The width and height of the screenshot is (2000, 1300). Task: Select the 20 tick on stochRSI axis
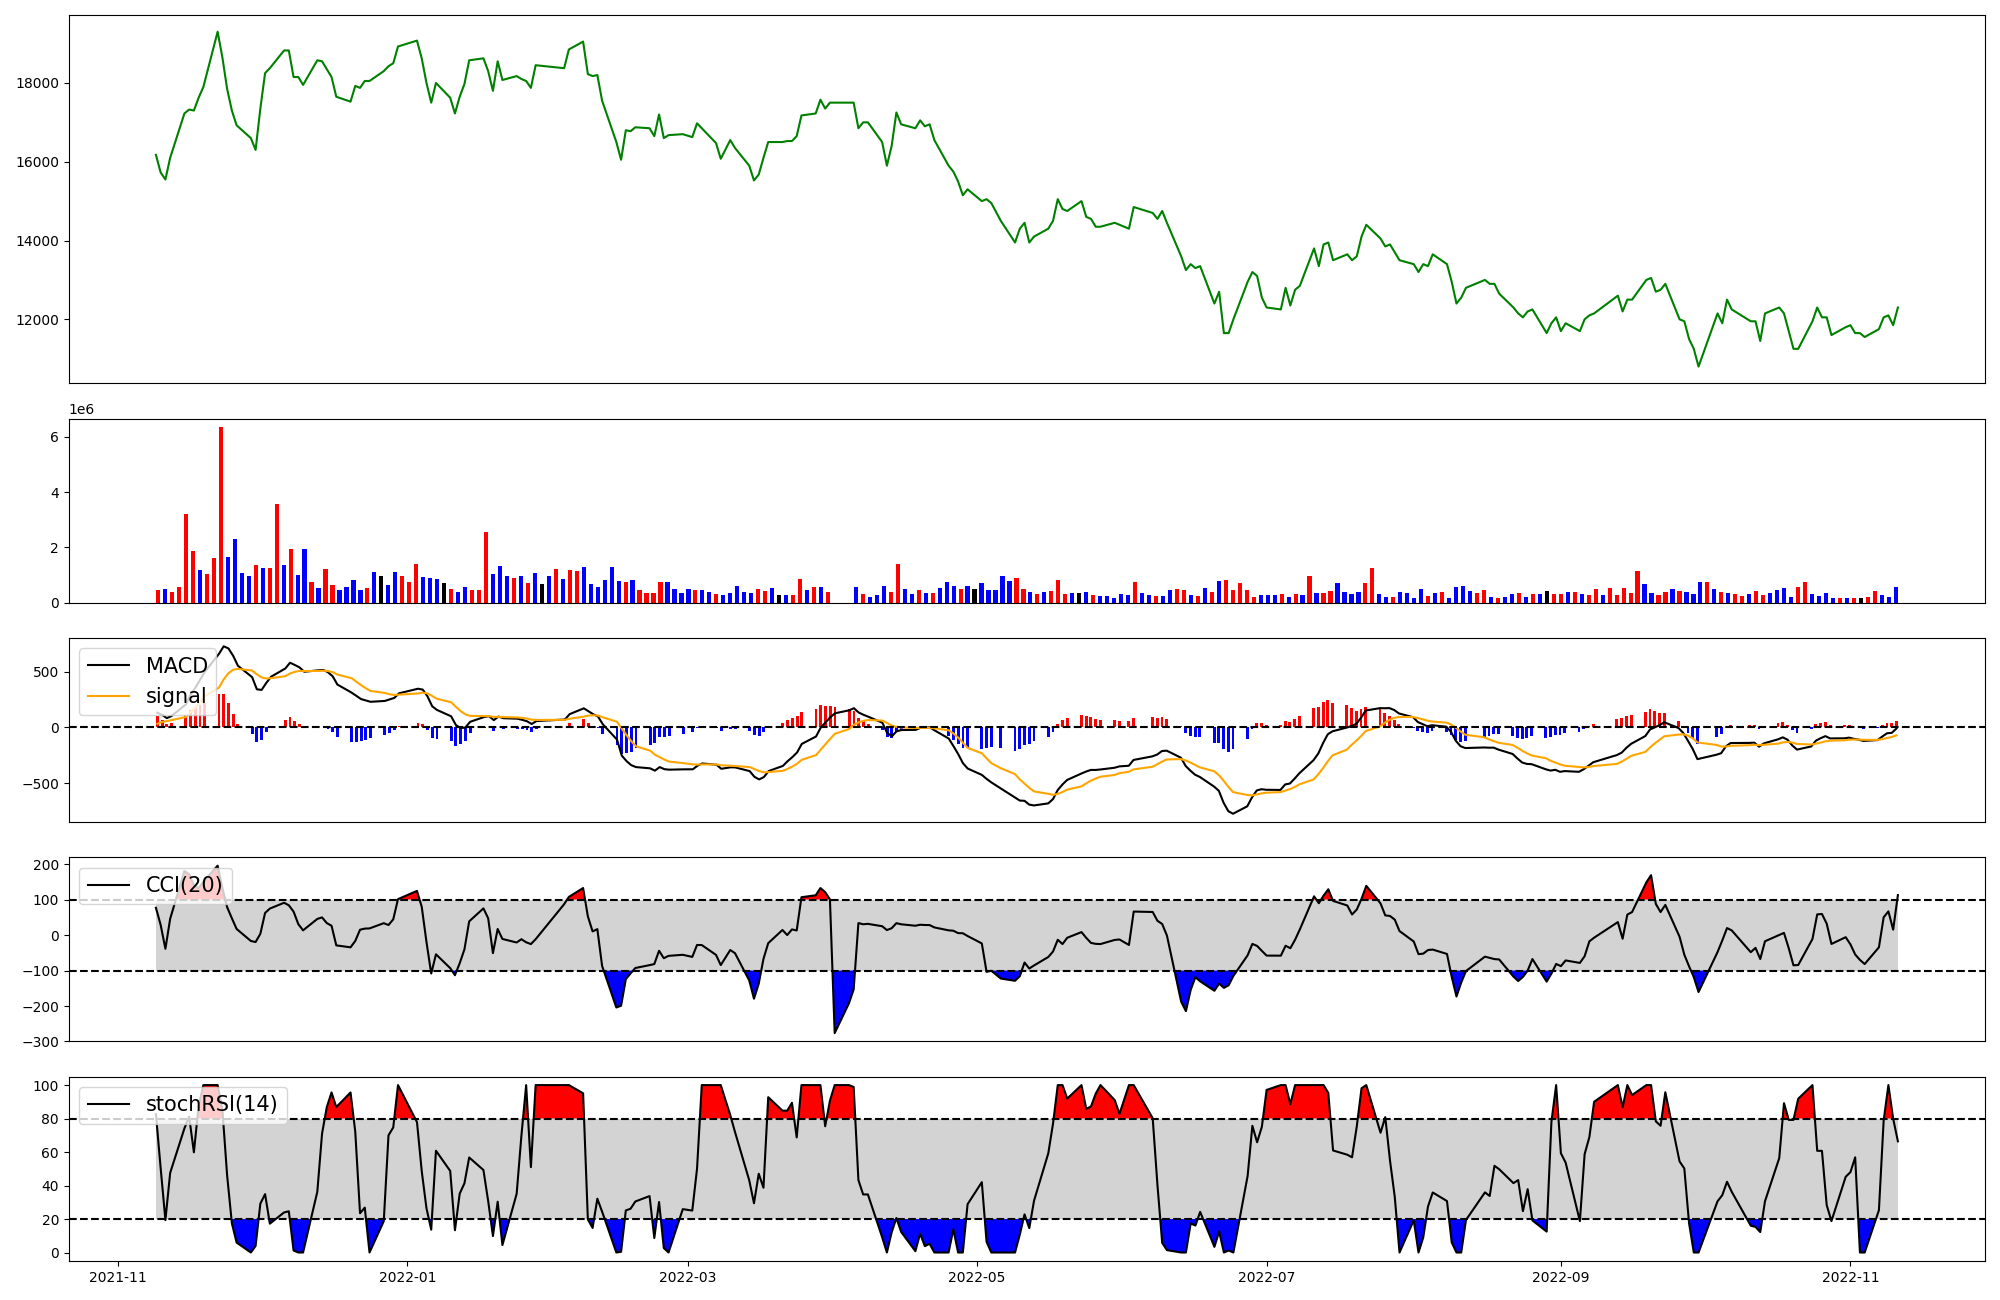(x=51, y=1220)
